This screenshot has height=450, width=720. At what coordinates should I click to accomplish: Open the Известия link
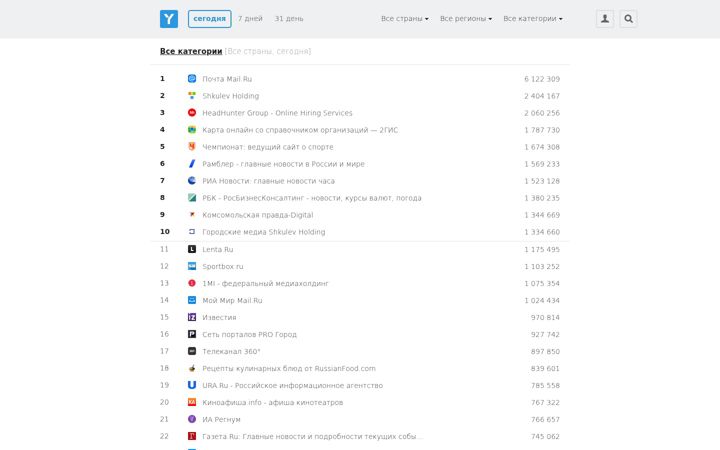tap(219, 317)
